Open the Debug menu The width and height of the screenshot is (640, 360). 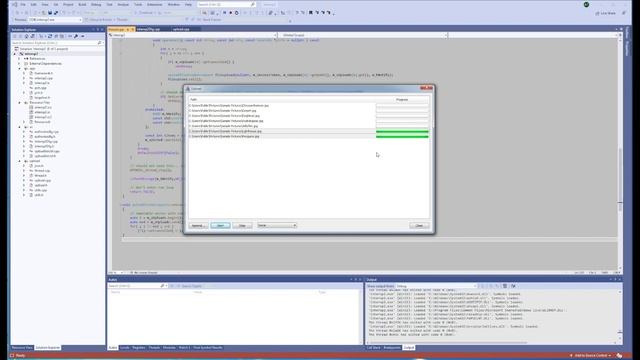[x=96, y=4]
